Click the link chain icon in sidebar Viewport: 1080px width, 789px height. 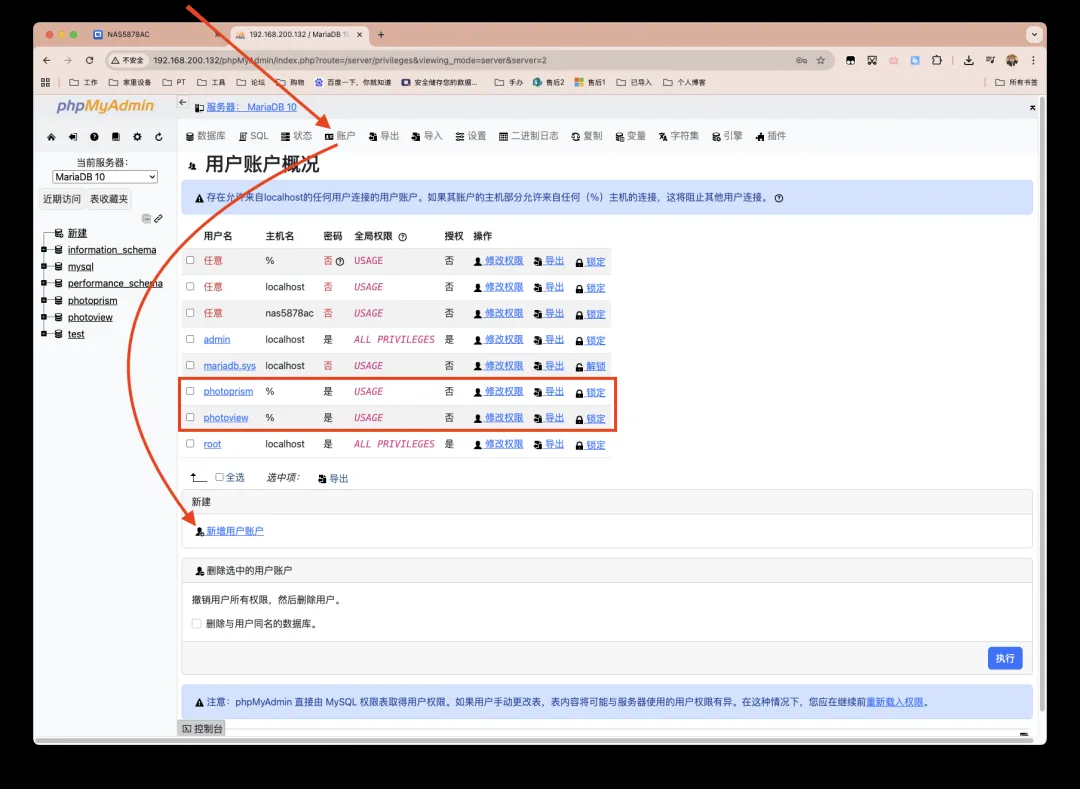(x=158, y=218)
